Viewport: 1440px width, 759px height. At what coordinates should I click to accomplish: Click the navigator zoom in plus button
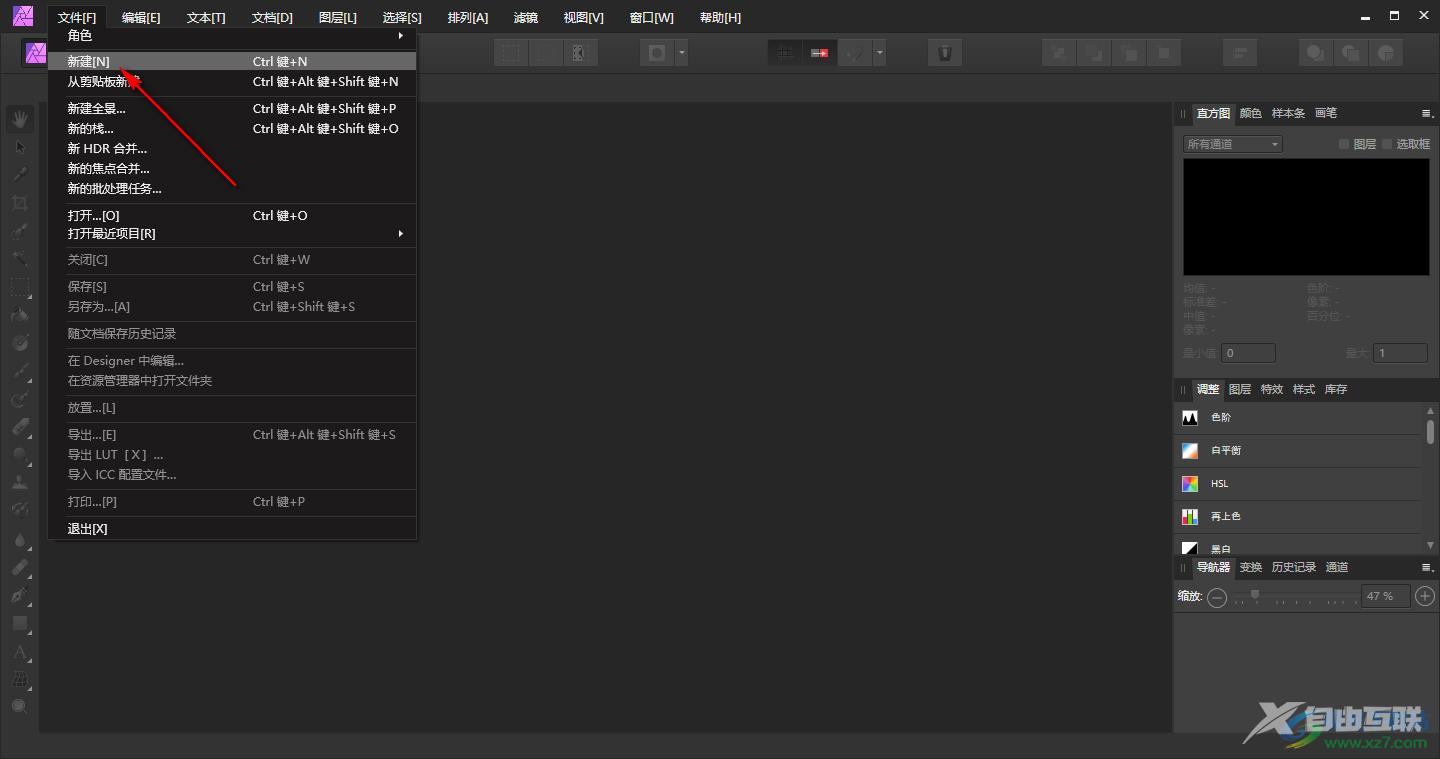click(1426, 596)
